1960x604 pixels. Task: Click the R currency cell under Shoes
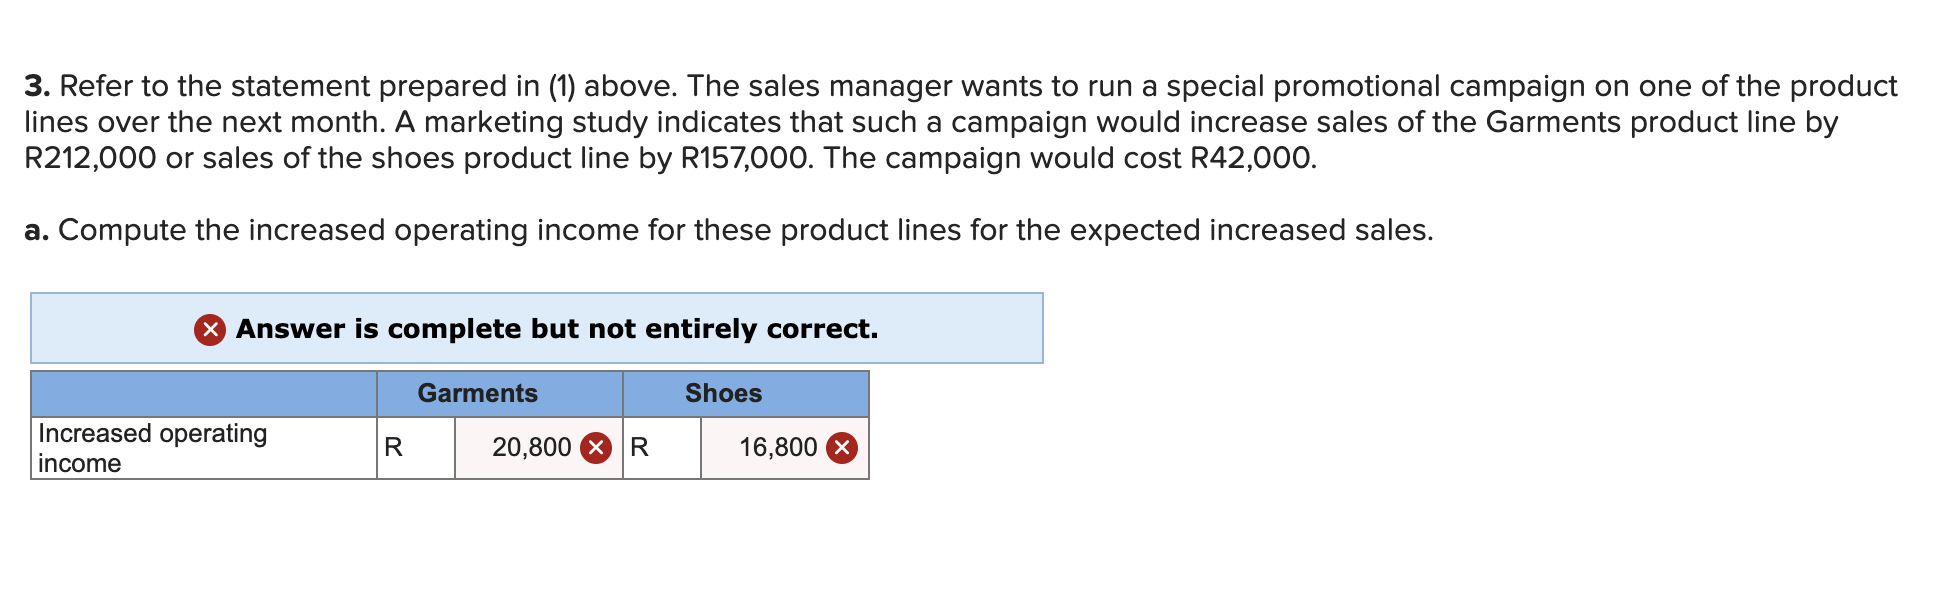[x=662, y=448]
